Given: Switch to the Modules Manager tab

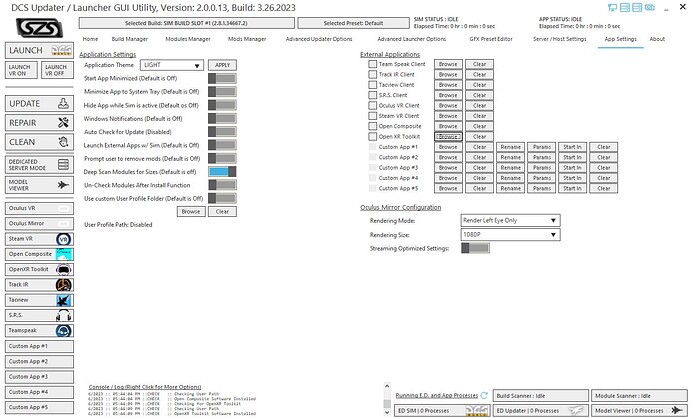Looking at the screenshot, I should [x=188, y=39].
